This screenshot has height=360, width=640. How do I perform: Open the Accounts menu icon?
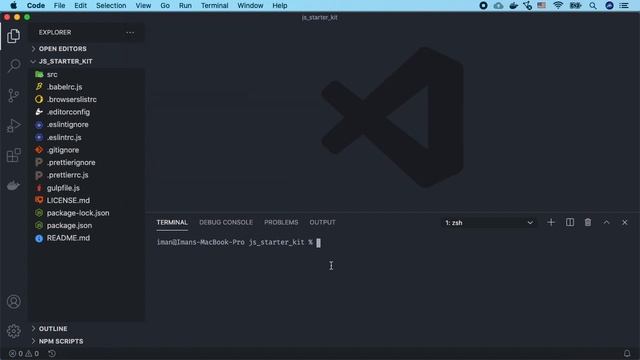[13, 302]
